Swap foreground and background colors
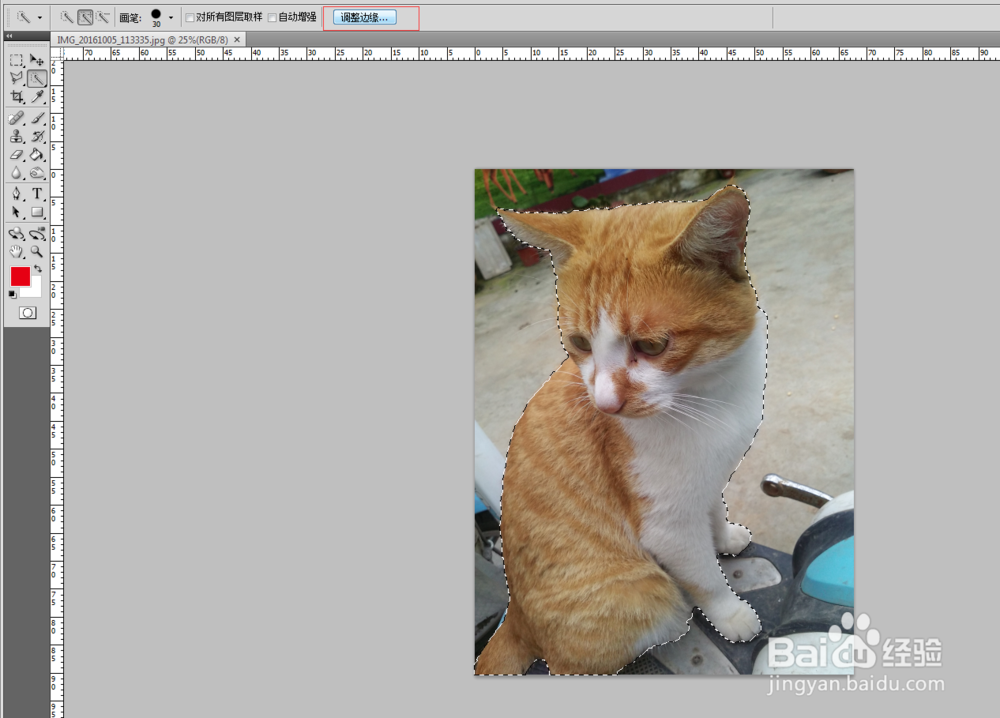This screenshot has height=718, width=1000. [x=38, y=268]
